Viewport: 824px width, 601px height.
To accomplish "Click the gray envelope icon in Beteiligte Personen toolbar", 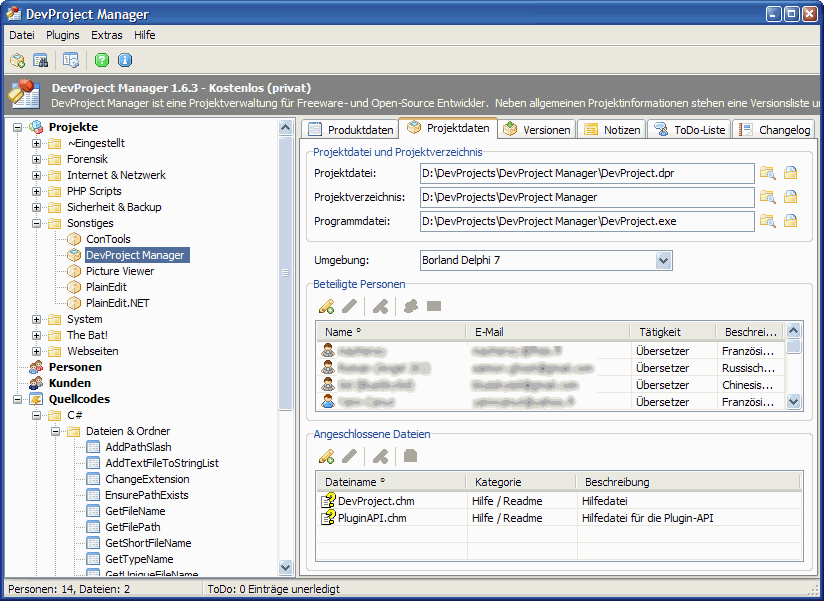I will pyautogui.click(x=434, y=306).
